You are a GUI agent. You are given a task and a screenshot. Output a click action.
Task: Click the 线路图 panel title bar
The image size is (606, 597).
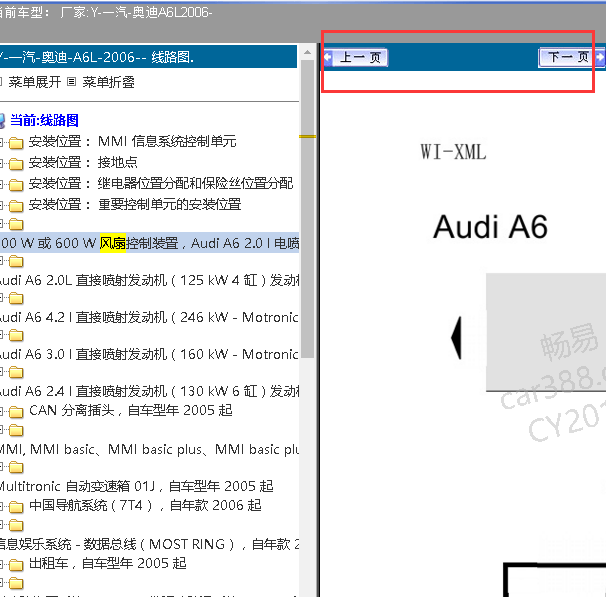click(148, 57)
